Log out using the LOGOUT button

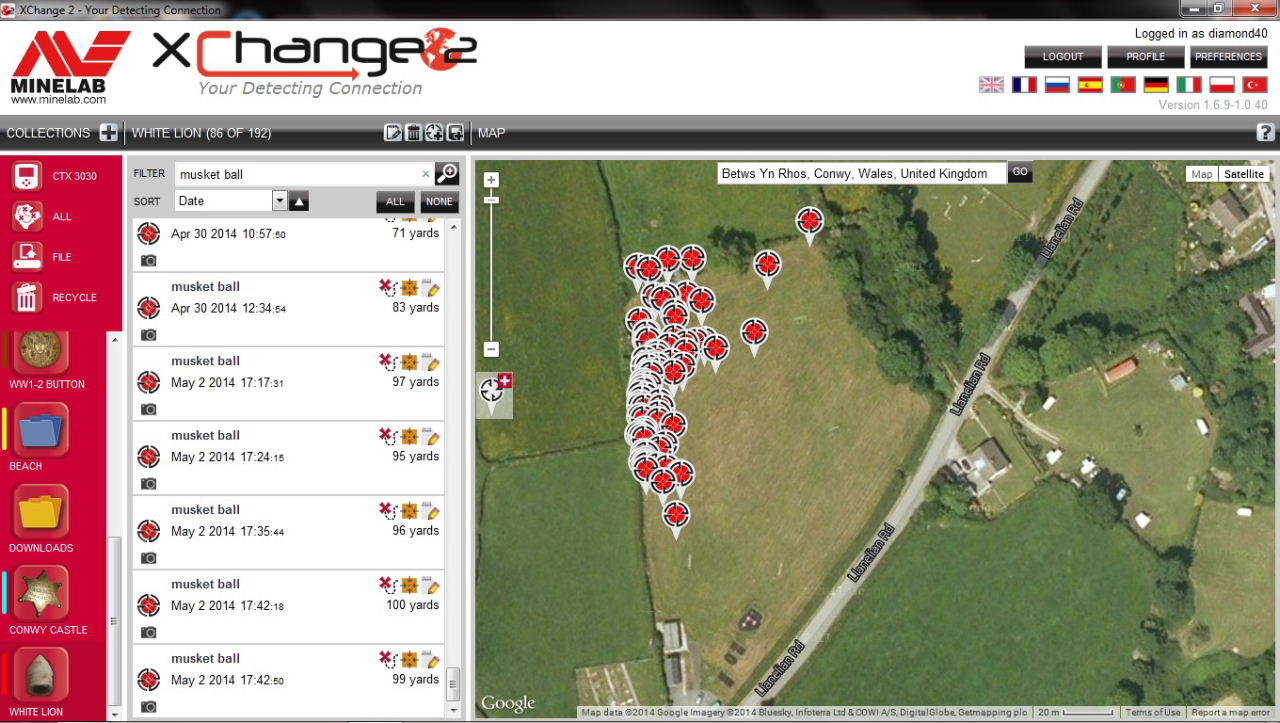pyautogui.click(x=1063, y=57)
